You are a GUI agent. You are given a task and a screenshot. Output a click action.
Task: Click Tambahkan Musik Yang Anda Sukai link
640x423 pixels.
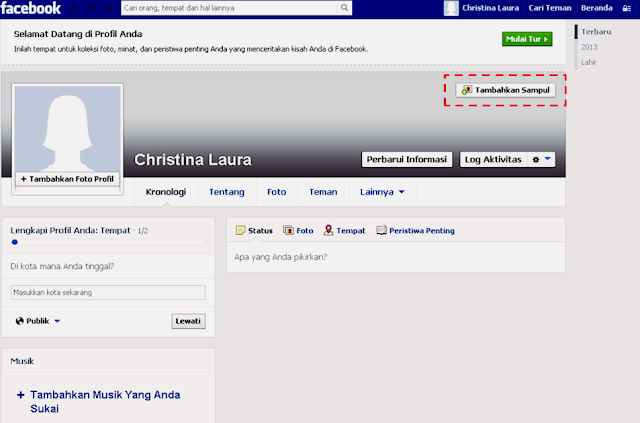coord(105,402)
